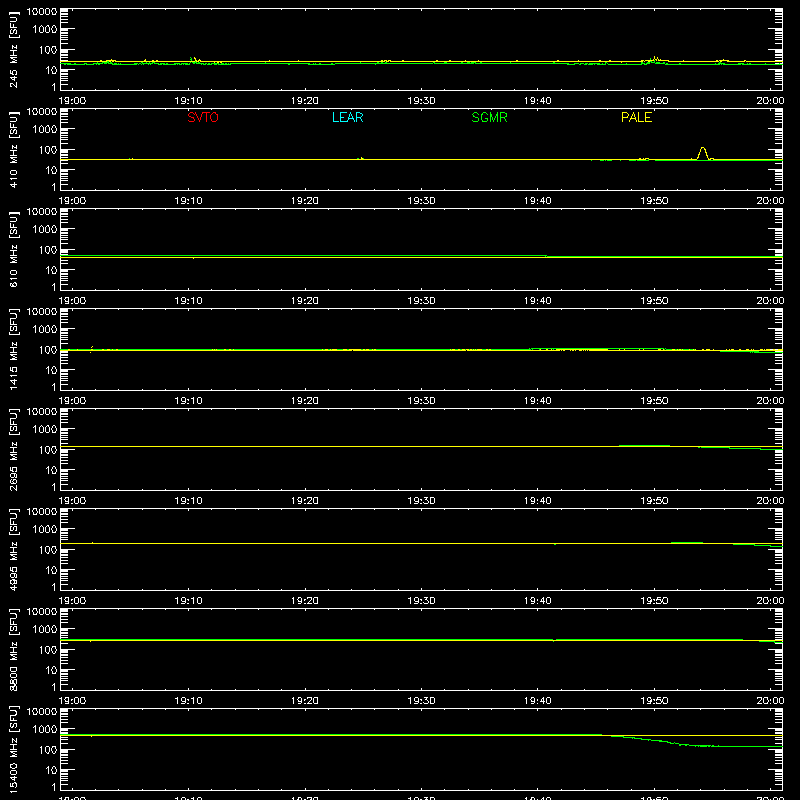
Task: Click the 1 y-axis label of 610 MHz plot
Action: (54, 288)
